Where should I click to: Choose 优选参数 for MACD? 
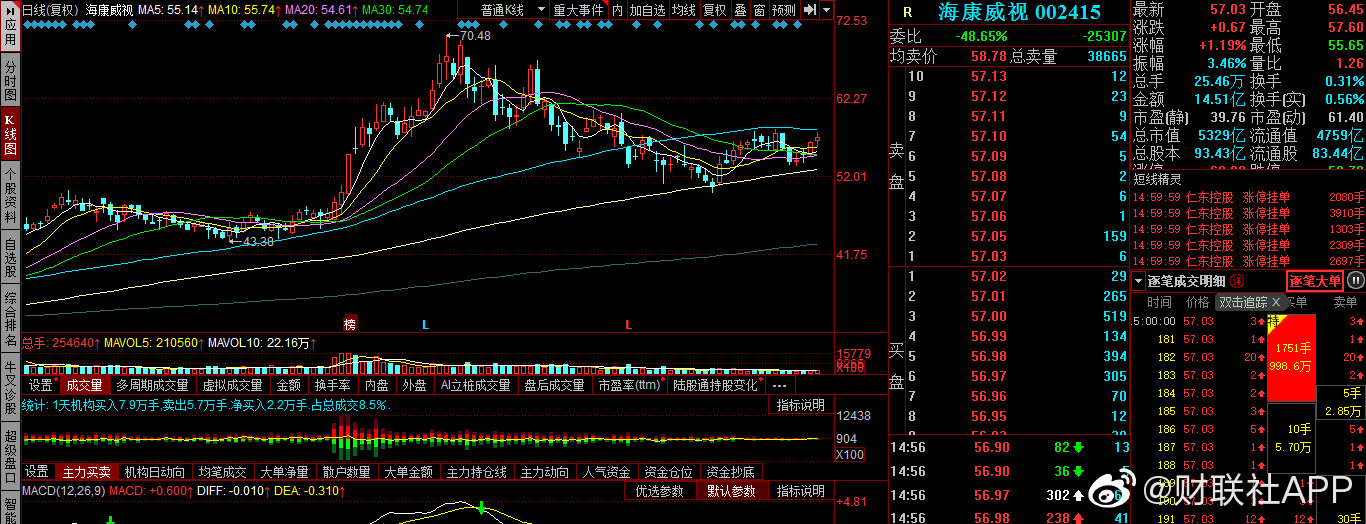click(x=660, y=491)
